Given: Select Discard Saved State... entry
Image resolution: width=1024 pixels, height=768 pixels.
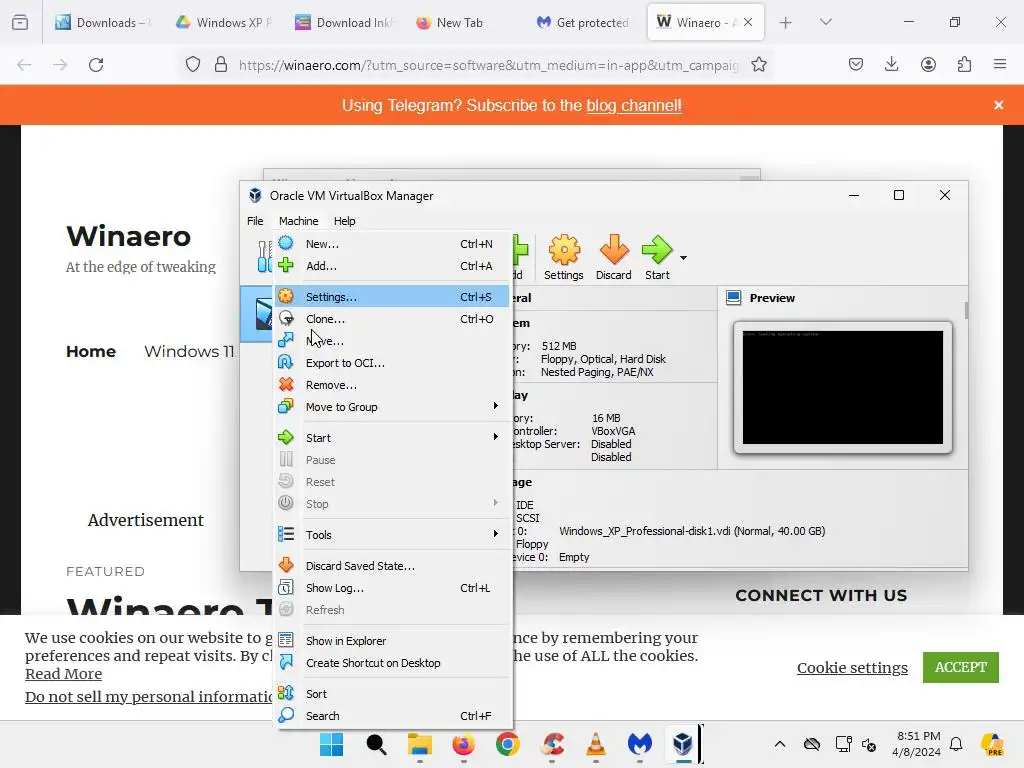Looking at the screenshot, I should 392,566.
